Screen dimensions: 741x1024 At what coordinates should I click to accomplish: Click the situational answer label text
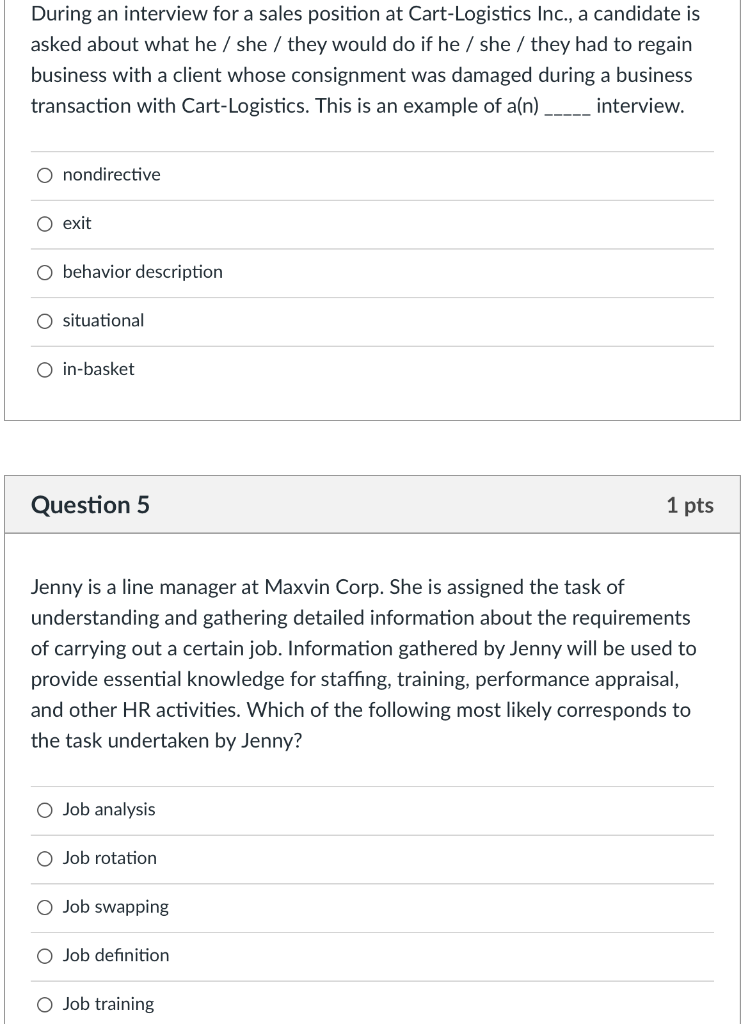click(103, 321)
